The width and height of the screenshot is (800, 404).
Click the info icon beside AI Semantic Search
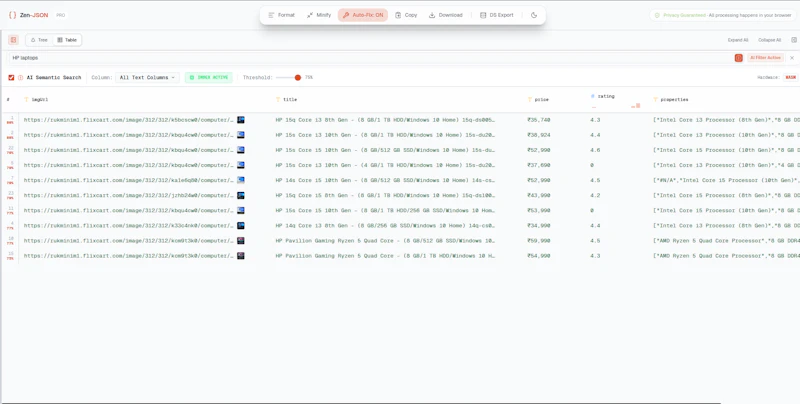(x=20, y=78)
